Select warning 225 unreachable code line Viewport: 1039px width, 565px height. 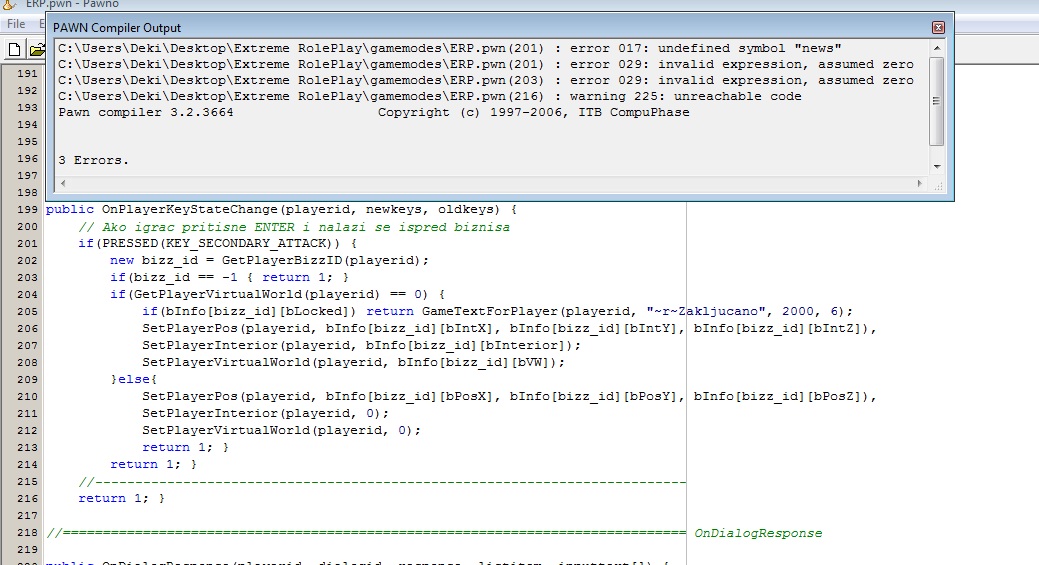click(429, 96)
